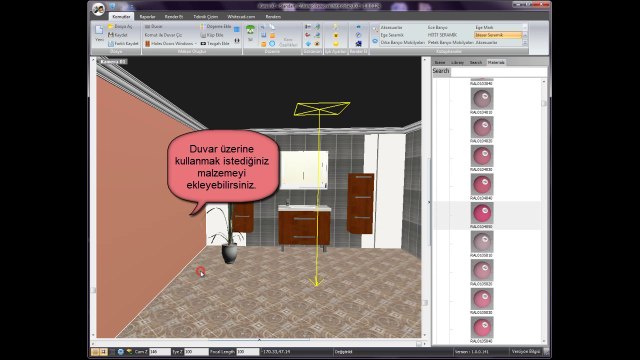Click Dosya Aç to open file
This screenshot has height=360, width=640.
coord(120,27)
